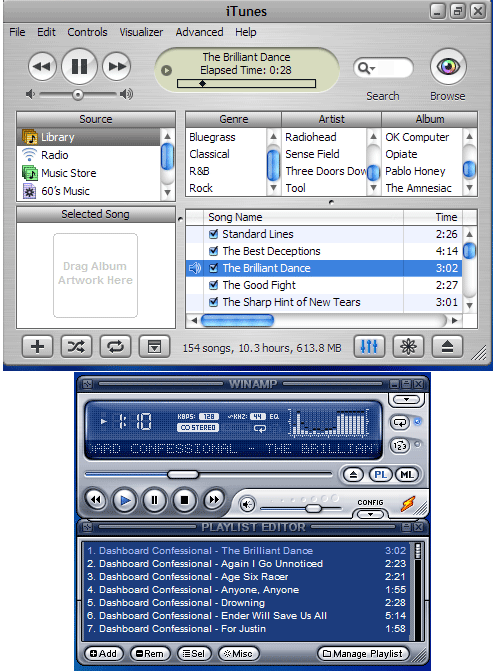Select Bluegrass in Genre list

[212, 137]
